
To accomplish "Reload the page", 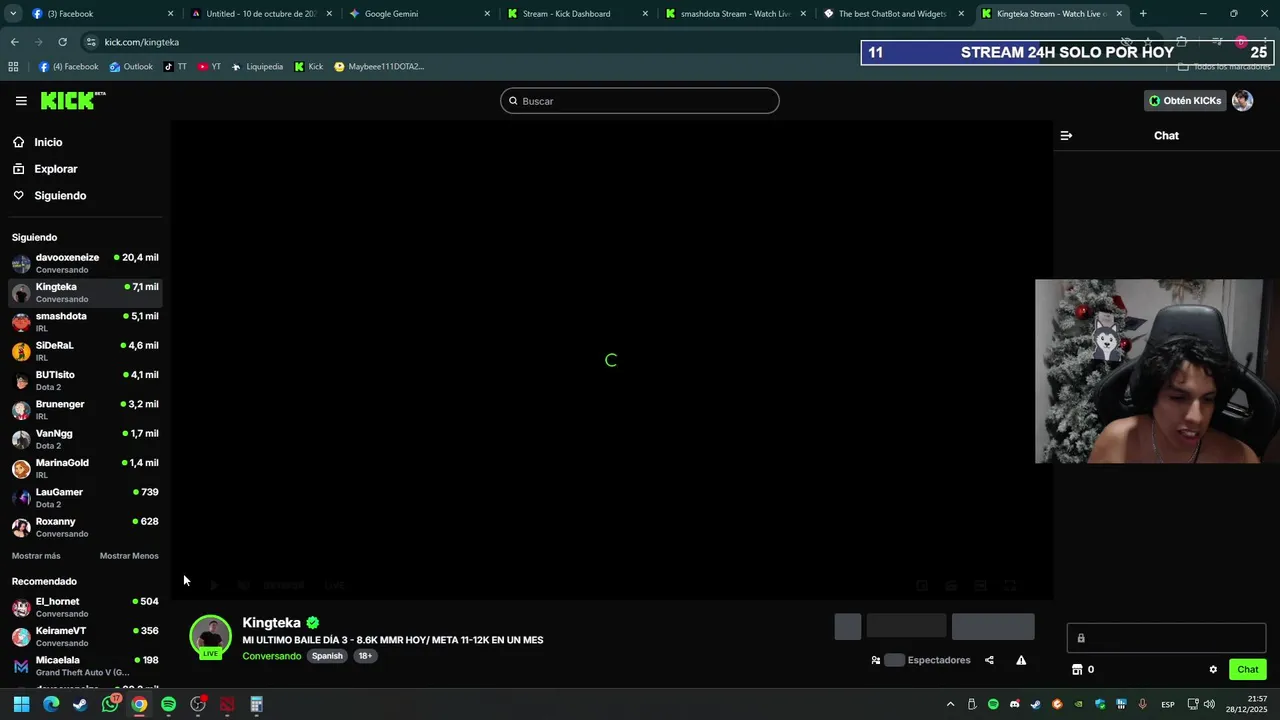I will 62,42.
